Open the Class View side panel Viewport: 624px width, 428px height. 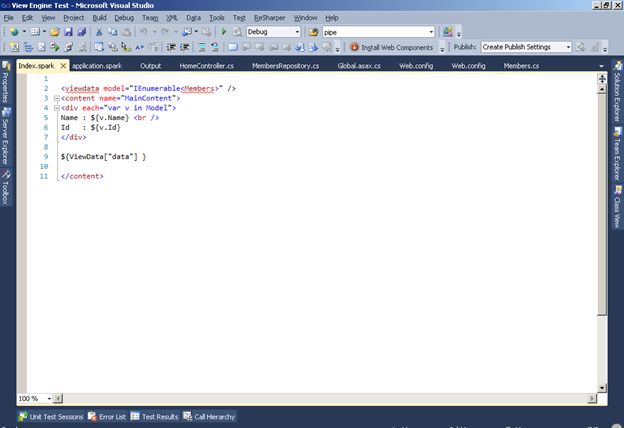point(618,207)
